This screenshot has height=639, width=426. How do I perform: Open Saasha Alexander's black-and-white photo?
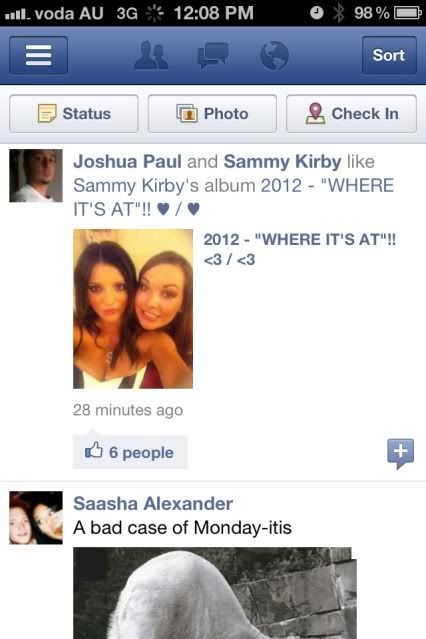coord(215,593)
